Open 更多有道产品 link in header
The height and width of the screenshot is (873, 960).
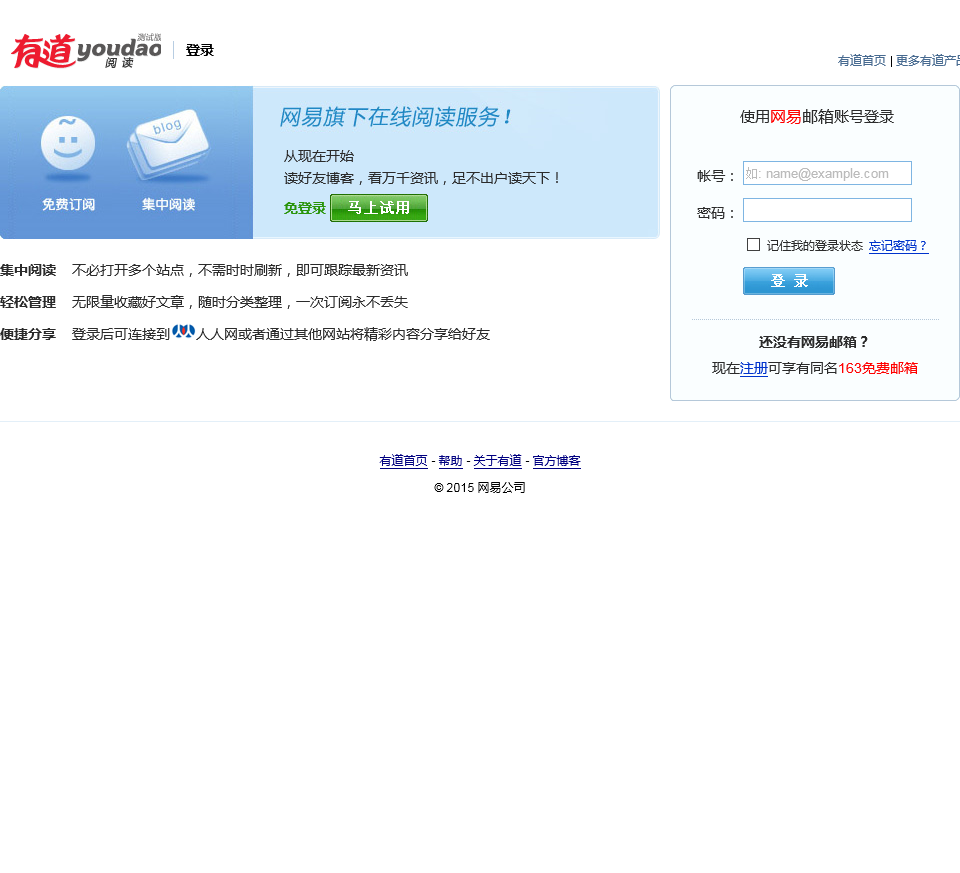tap(928, 61)
